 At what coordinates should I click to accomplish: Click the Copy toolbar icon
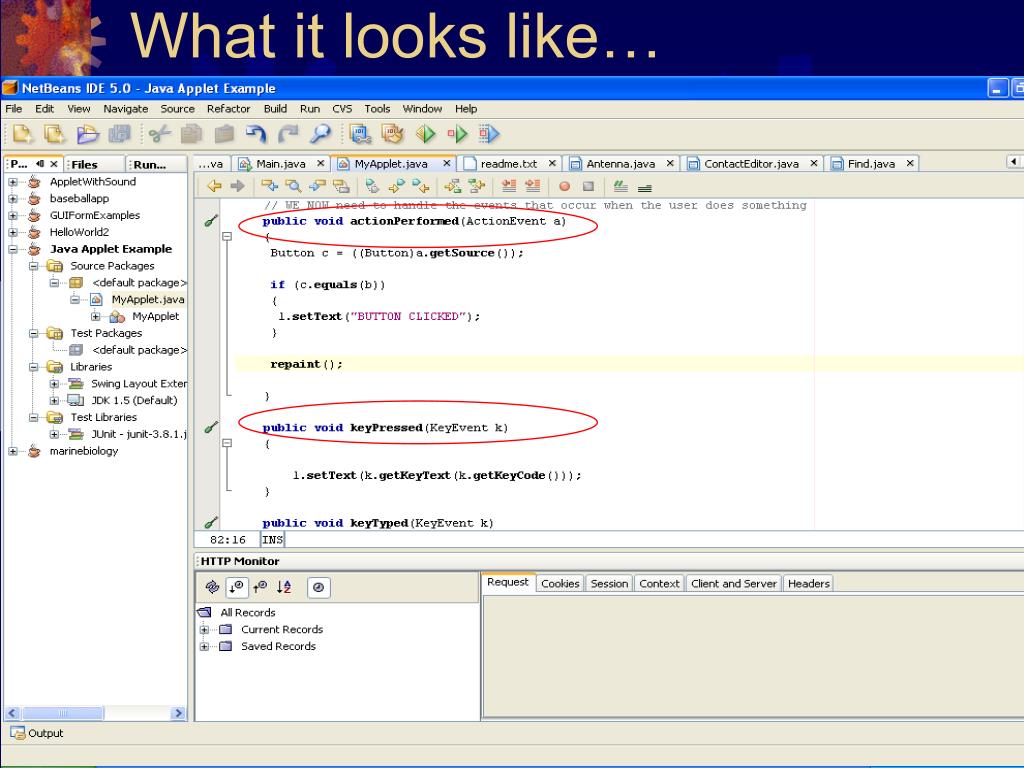pyautogui.click(x=191, y=134)
